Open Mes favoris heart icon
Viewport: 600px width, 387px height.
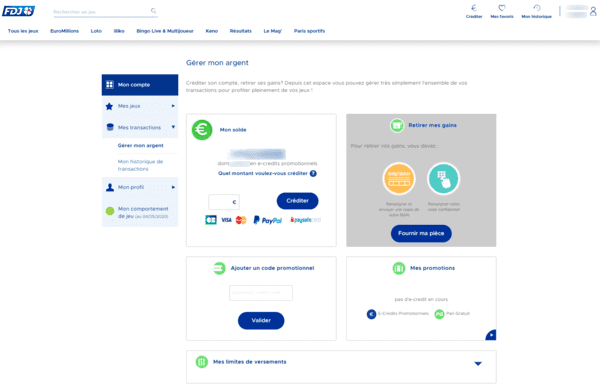(502, 8)
